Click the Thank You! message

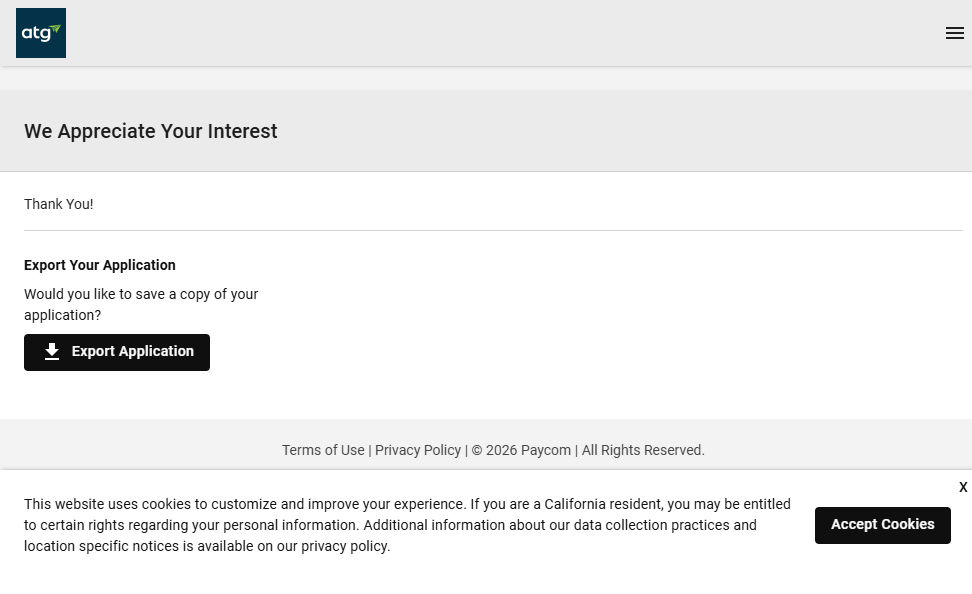tap(59, 204)
